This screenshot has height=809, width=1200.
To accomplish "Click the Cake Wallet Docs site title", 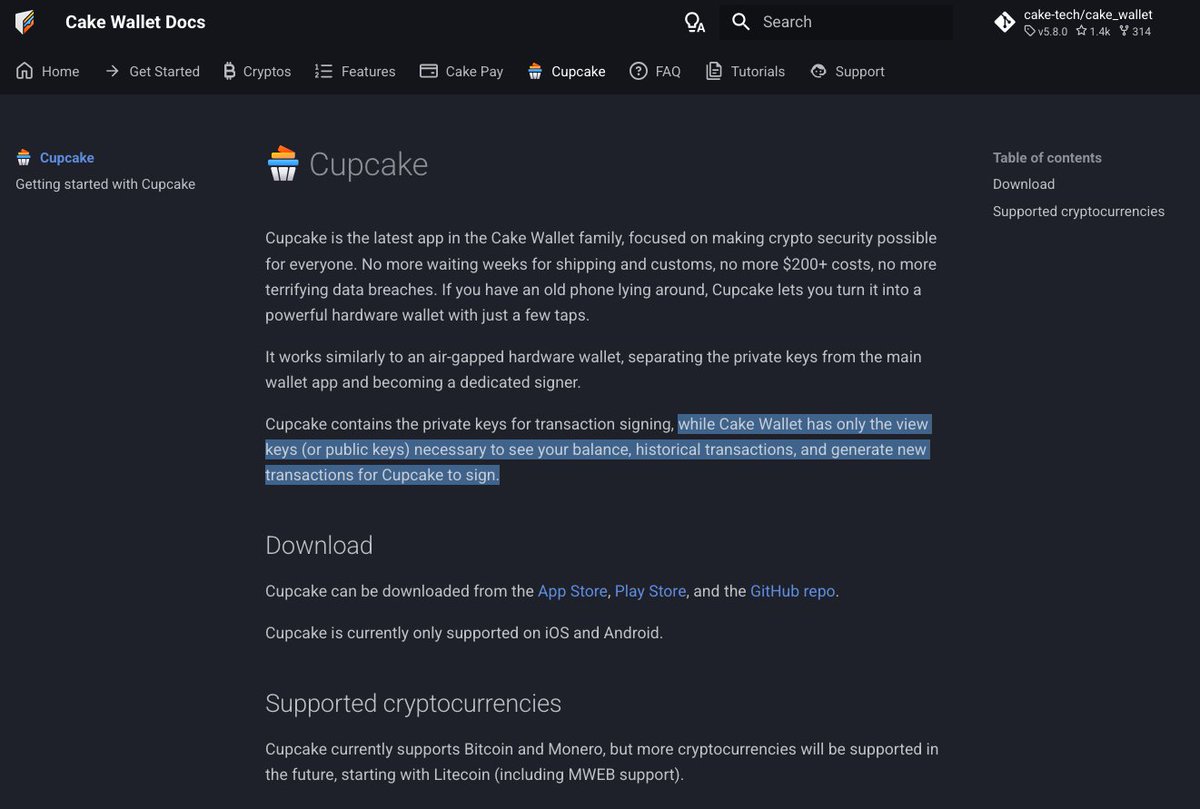I will (x=135, y=22).
